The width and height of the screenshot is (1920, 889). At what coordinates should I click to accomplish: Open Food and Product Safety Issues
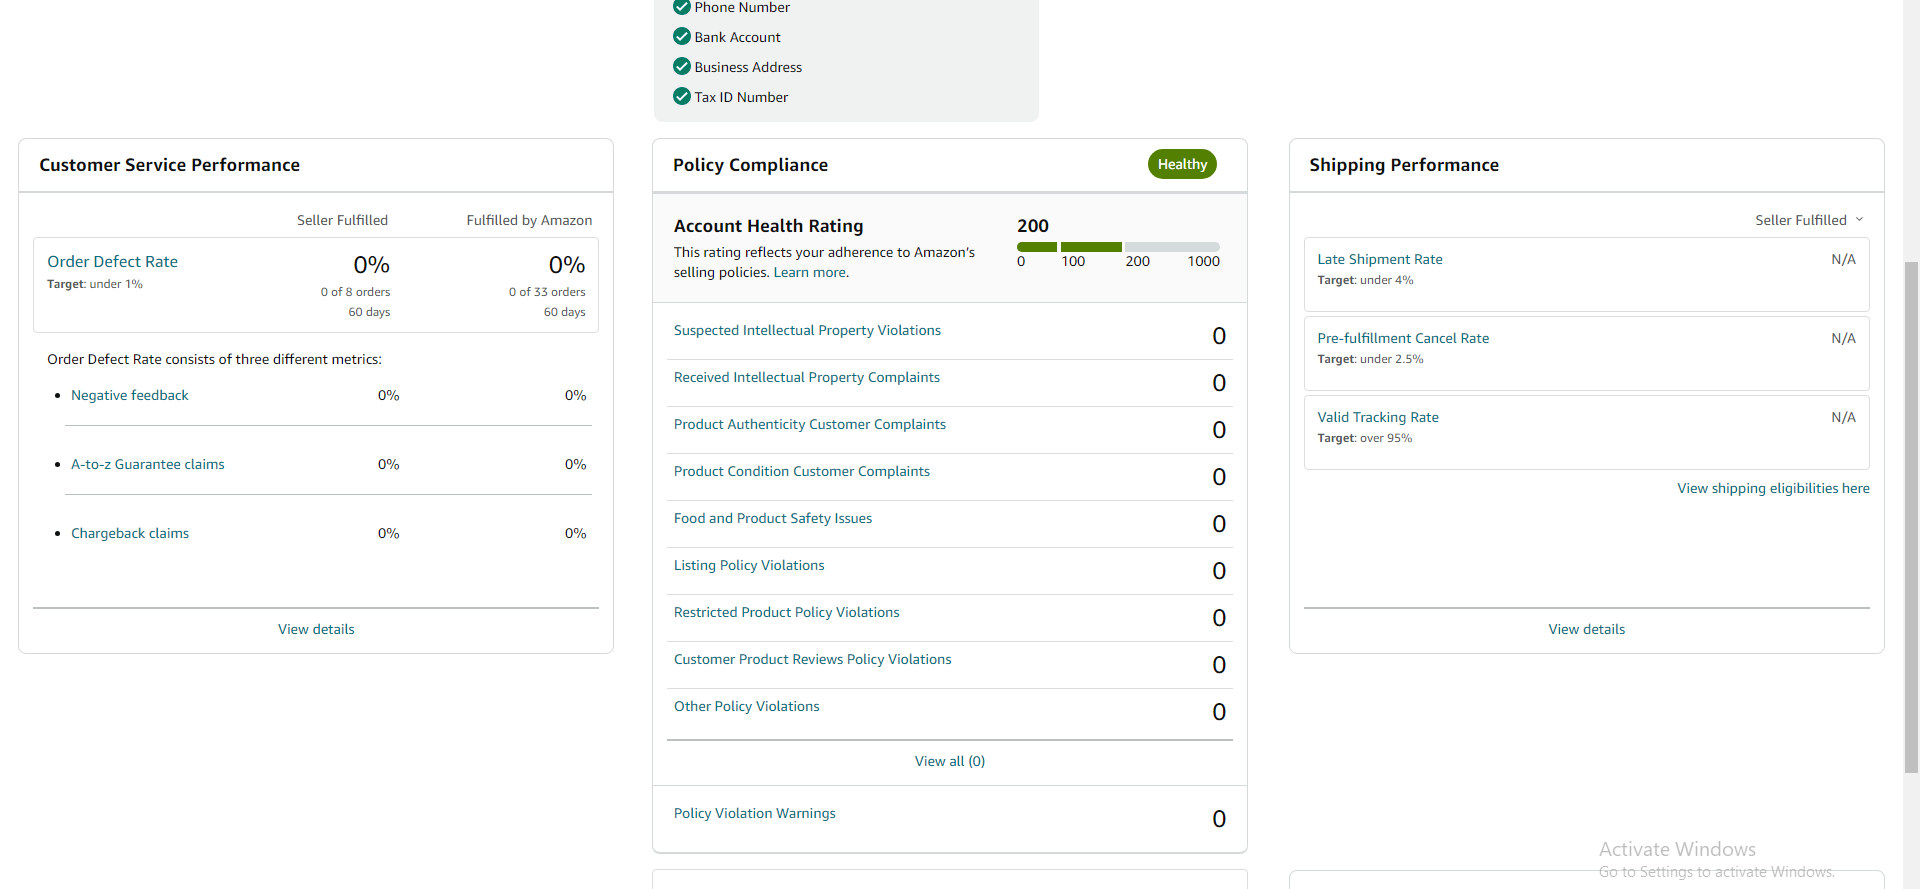click(773, 518)
